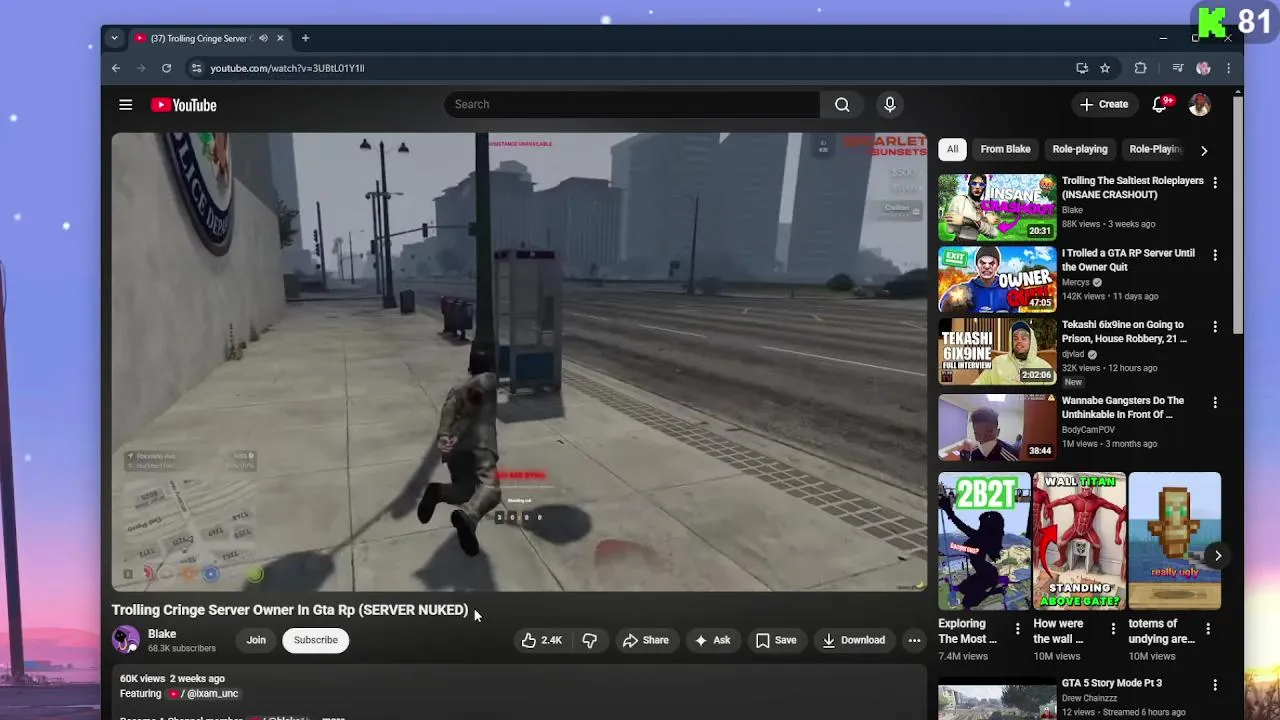Start voice search with microphone icon
Screen dimensions: 1280x720
[889, 104]
